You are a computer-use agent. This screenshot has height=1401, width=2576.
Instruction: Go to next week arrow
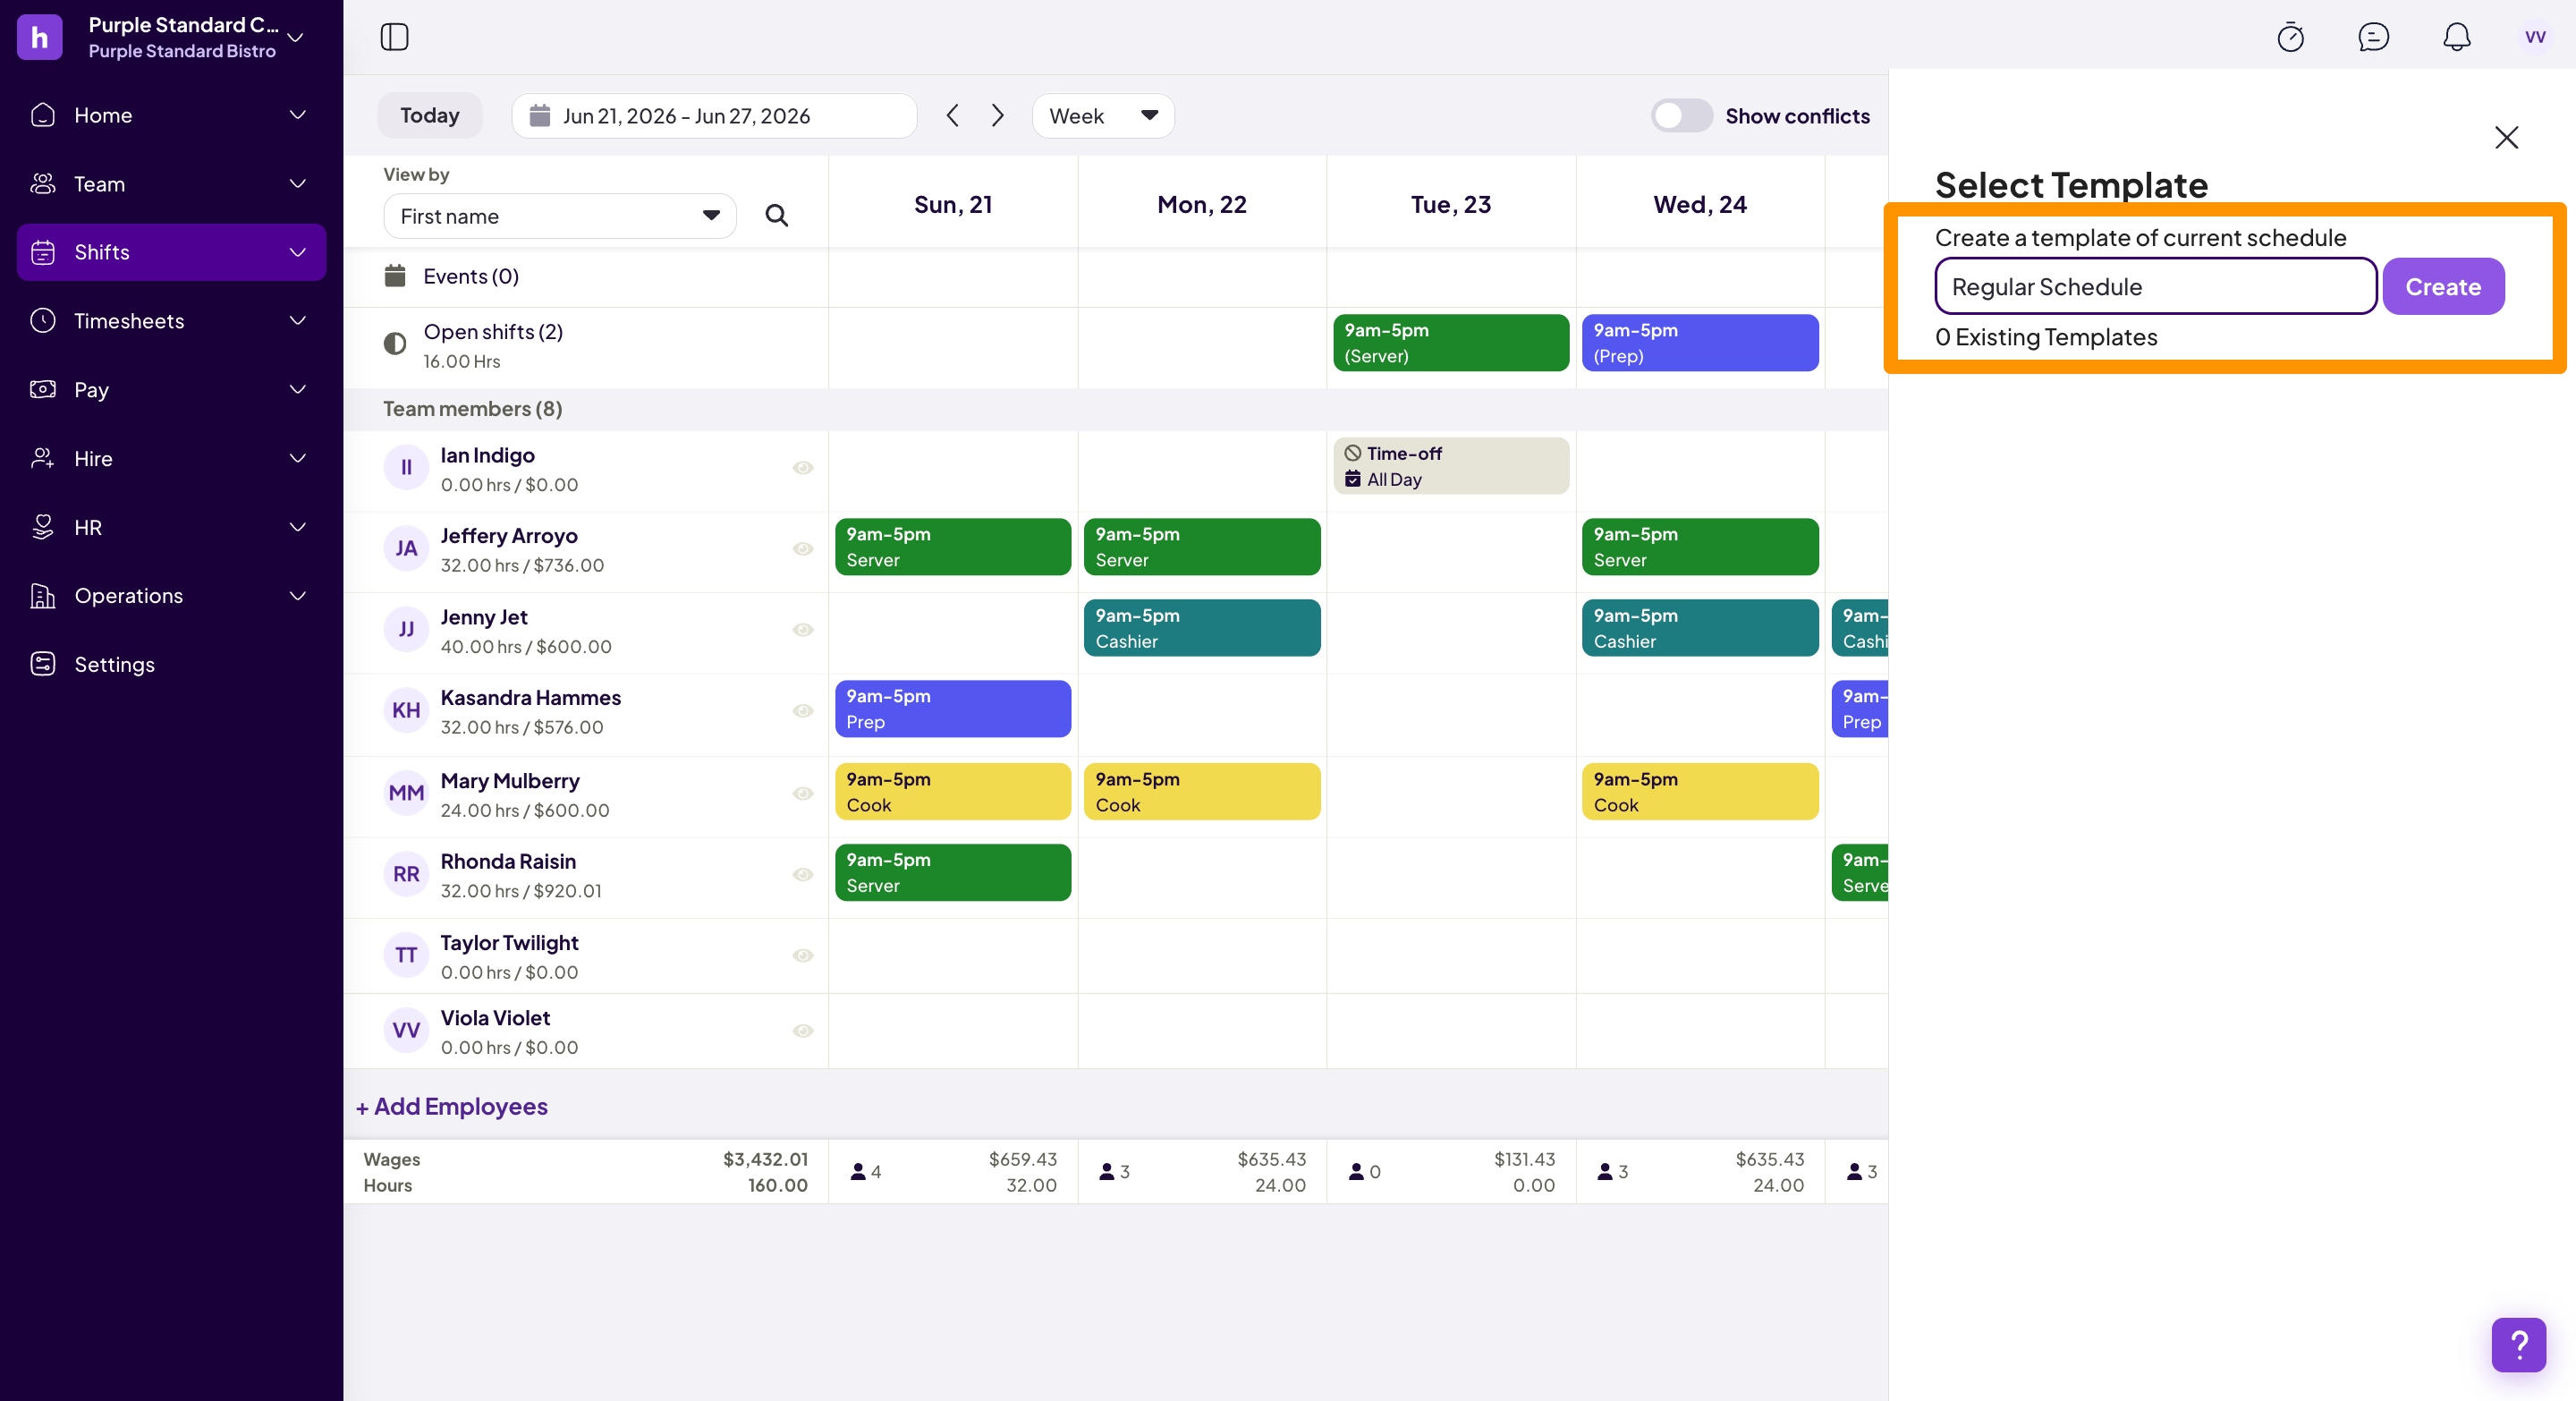point(997,115)
